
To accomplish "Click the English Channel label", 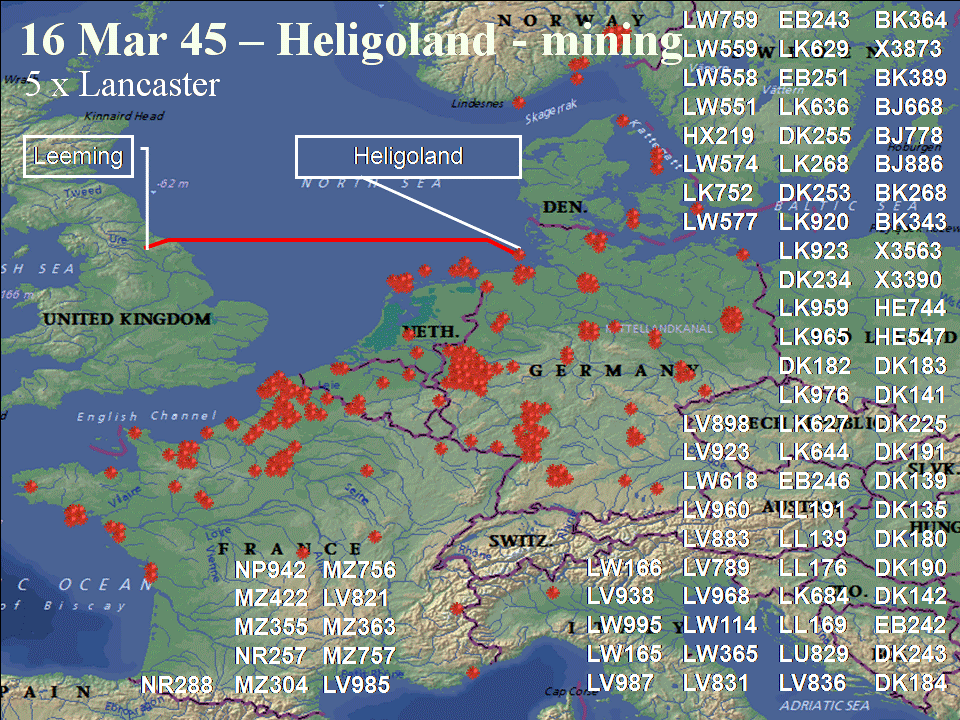I will [x=146, y=416].
